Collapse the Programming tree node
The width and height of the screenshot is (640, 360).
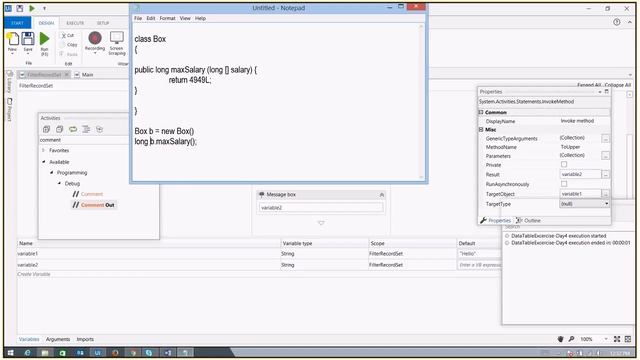[51, 173]
